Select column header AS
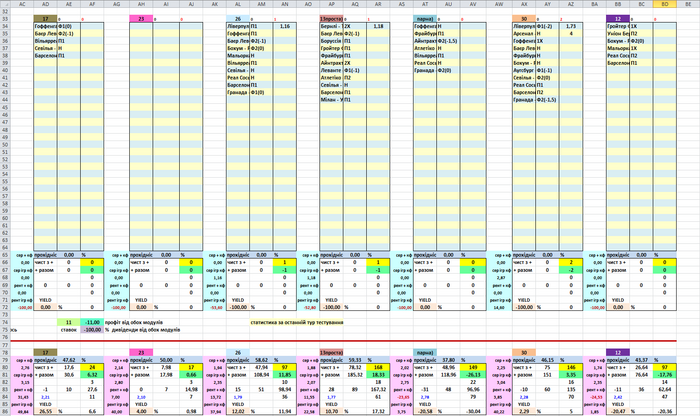The height and width of the screenshot is (416, 700). point(402,4)
